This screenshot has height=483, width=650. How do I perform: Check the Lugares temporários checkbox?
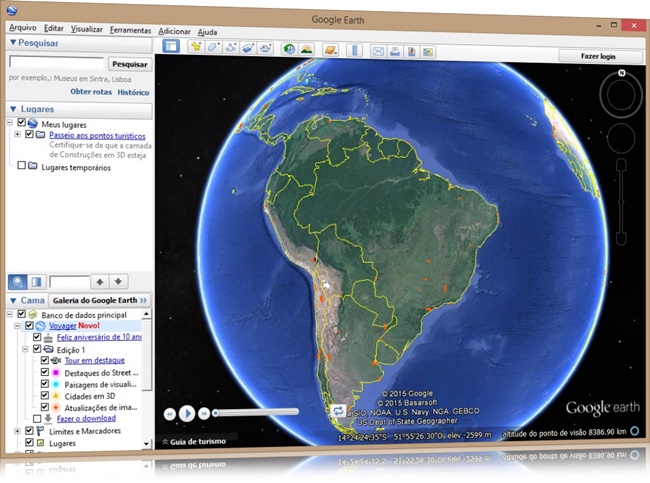[22, 165]
